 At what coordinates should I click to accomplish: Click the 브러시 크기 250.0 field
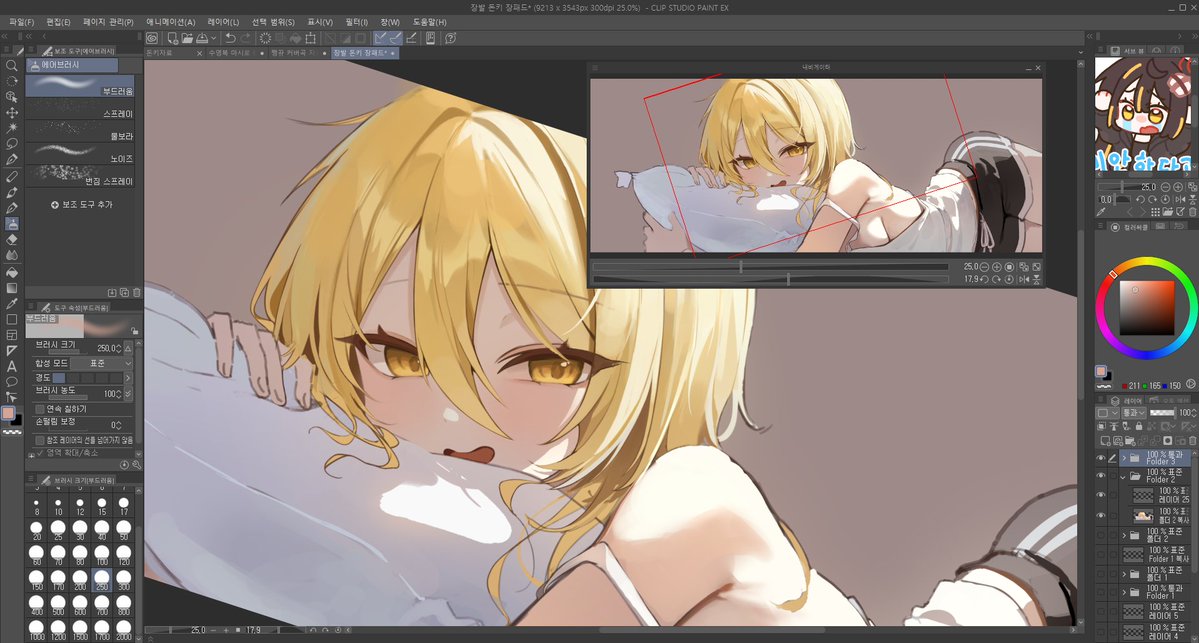109,348
